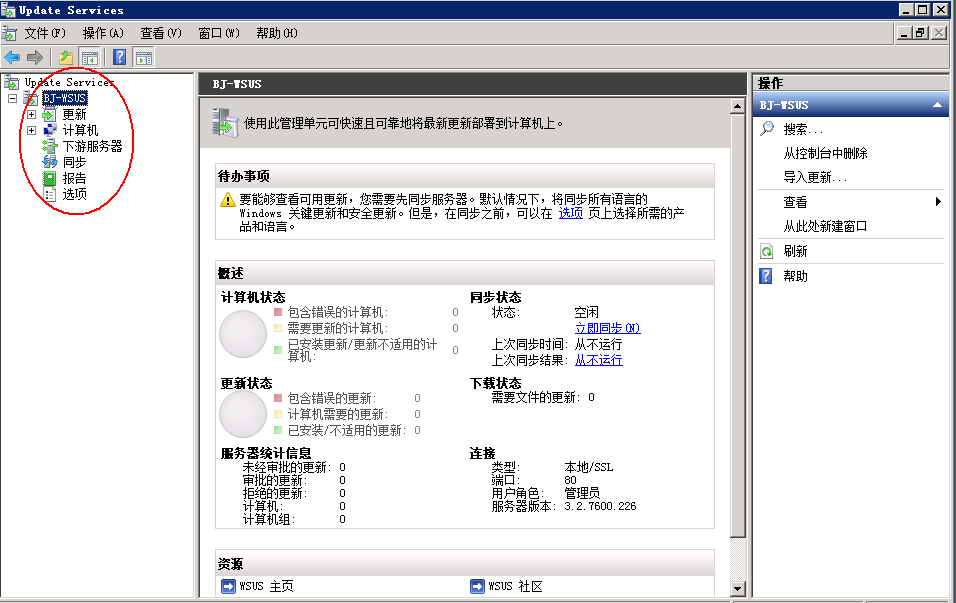Viewport: 956px width, 603px height.
Task: Click the warning icon in 待办事项
Action: (x=227, y=199)
